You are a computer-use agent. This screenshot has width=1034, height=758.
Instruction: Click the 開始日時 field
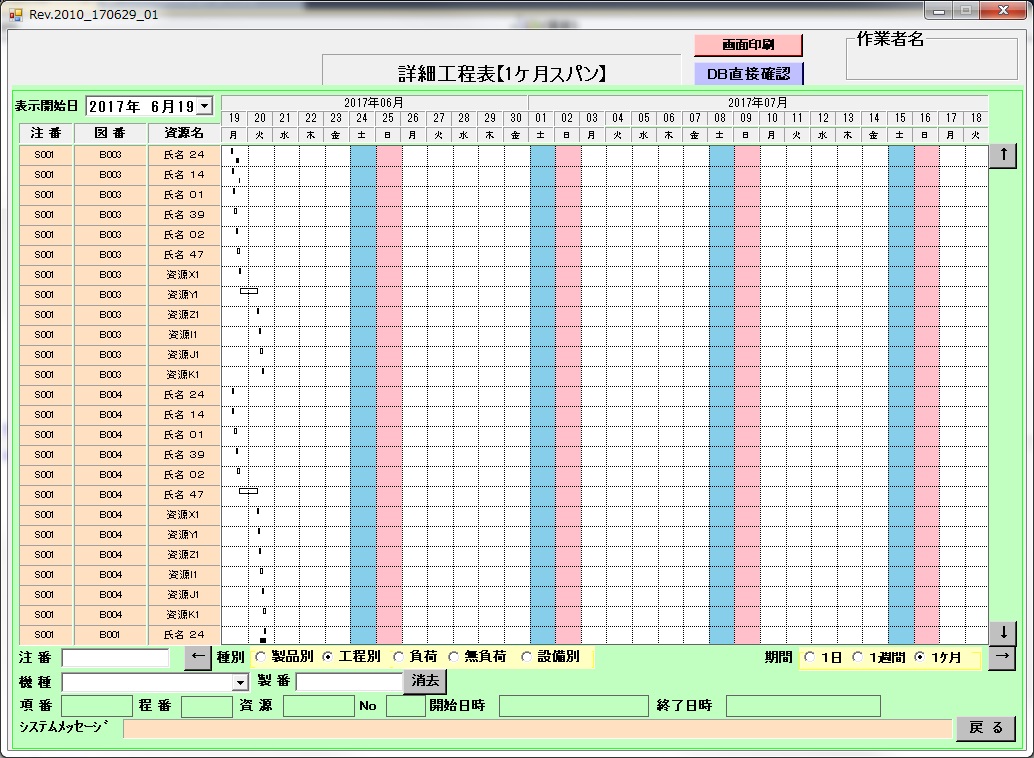tap(574, 706)
